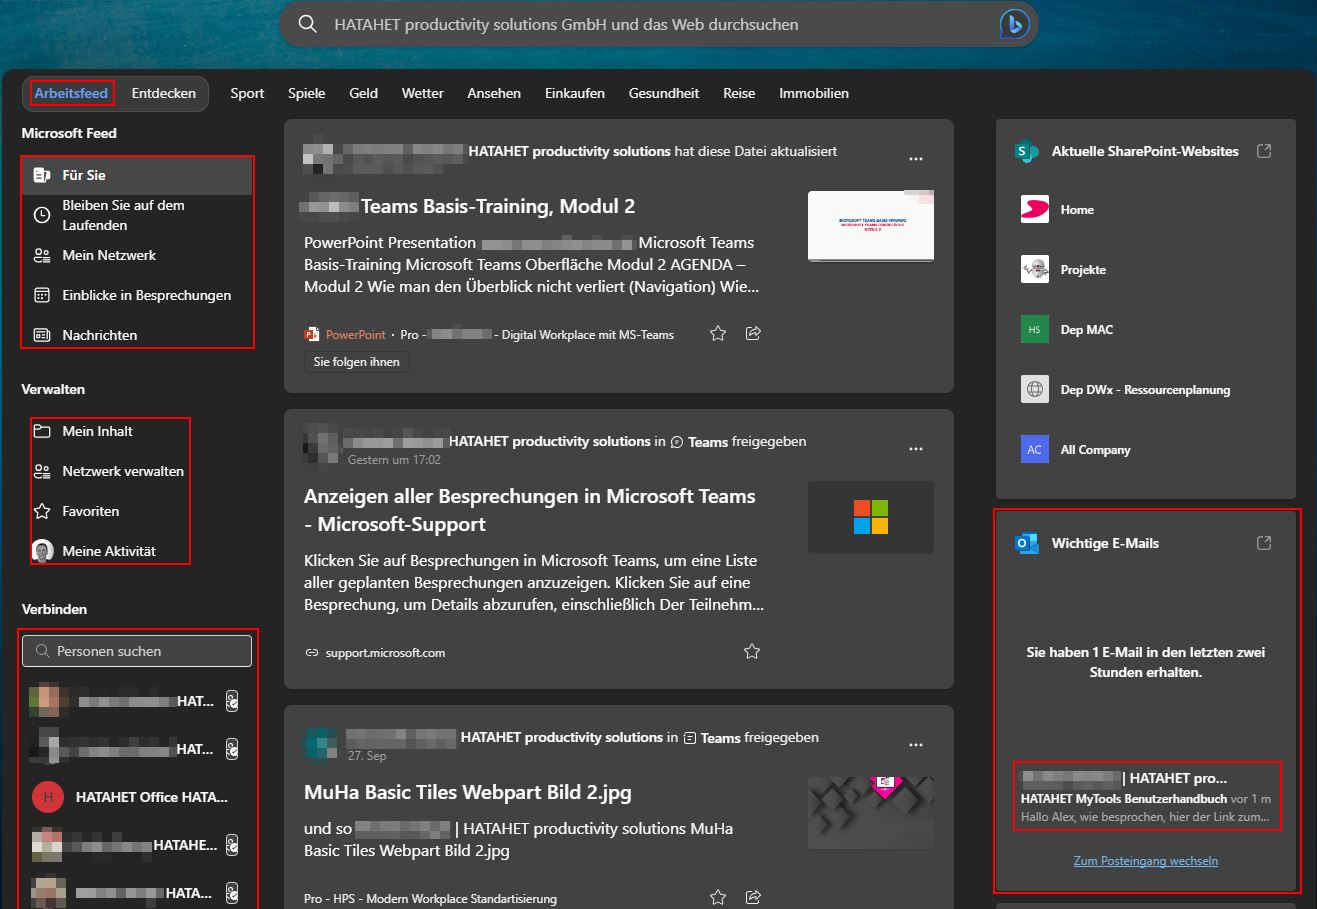The image size is (1317, 909).
Task: Open more options on MuHa Basic Tiles card
Action: click(916, 745)
